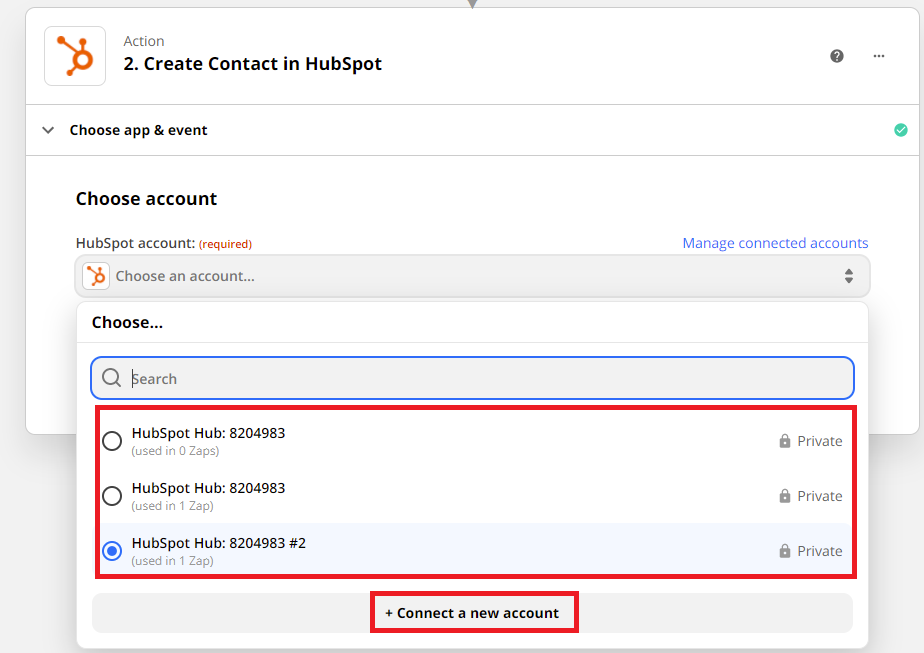
Task: Click the small HubSpot icon in account field
Action: 96,276
